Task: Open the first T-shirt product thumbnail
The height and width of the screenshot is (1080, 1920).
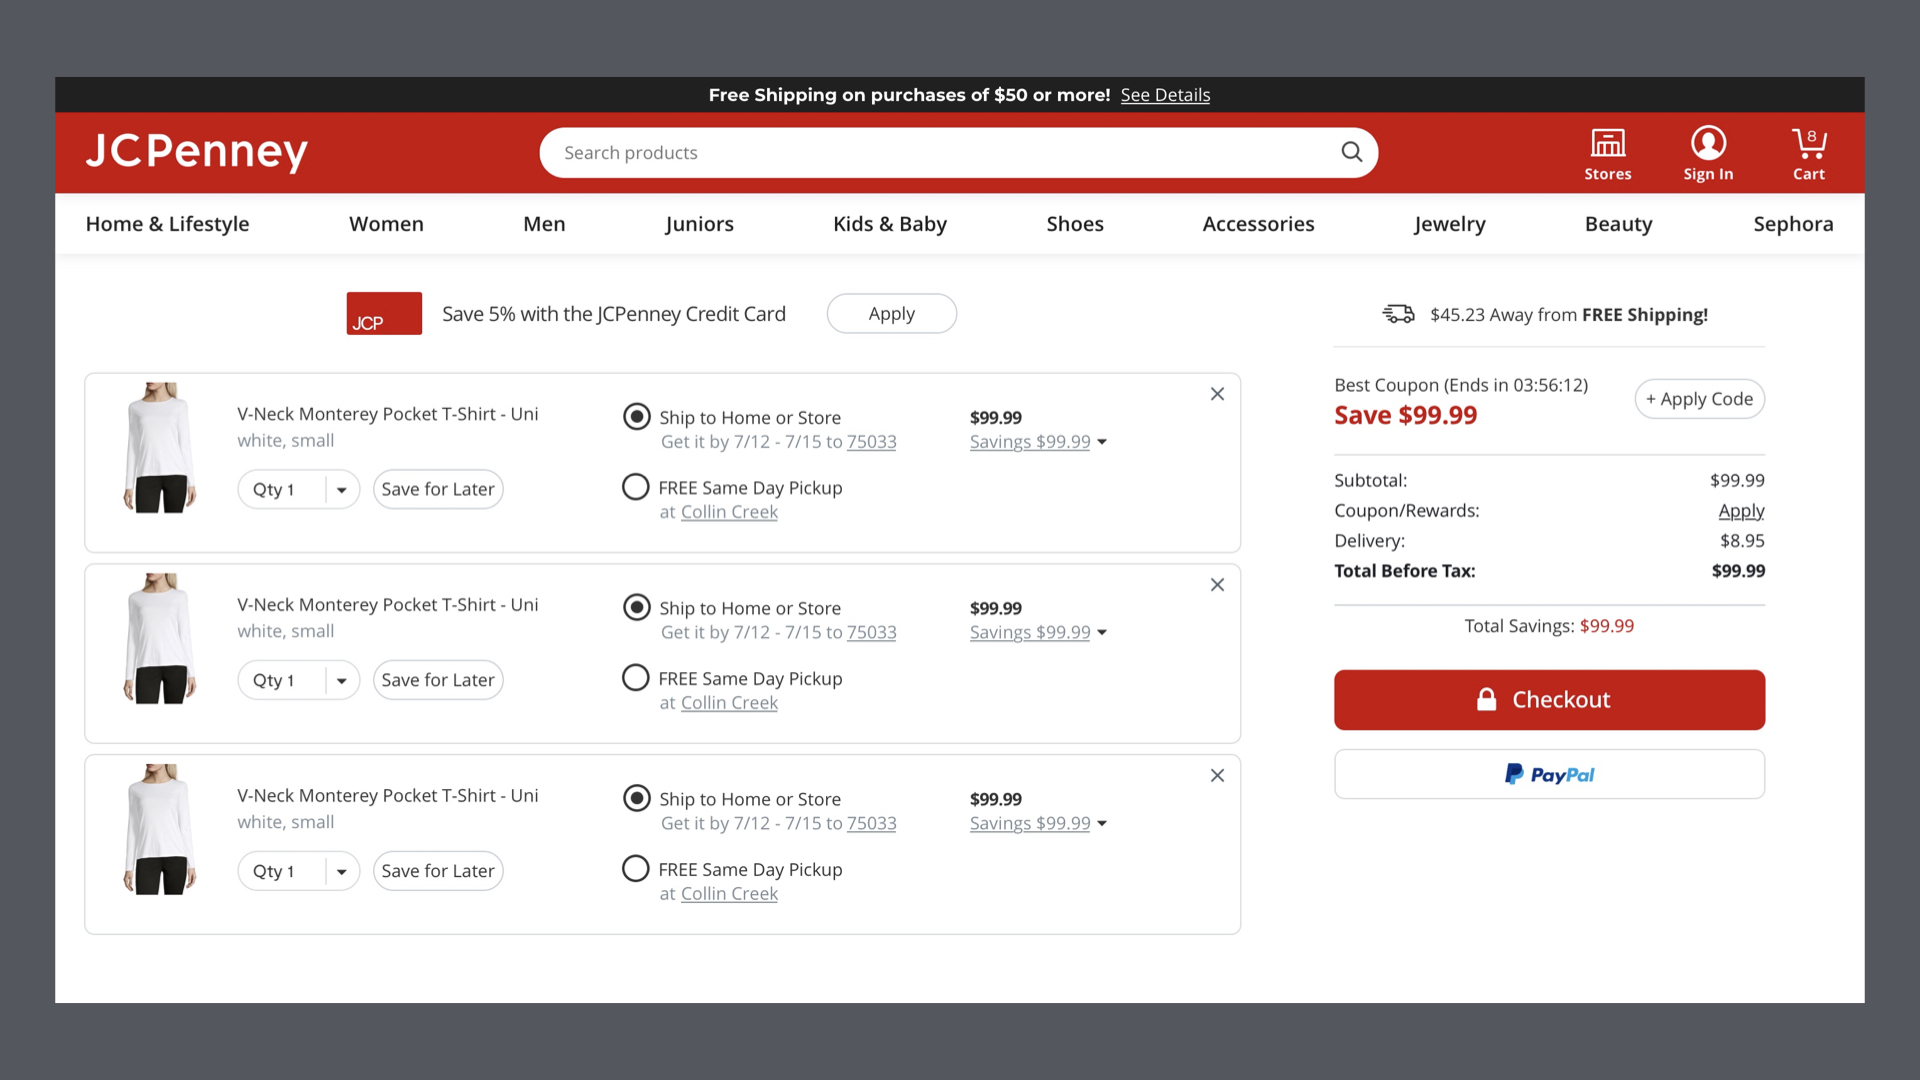Action: click(160, 448)
